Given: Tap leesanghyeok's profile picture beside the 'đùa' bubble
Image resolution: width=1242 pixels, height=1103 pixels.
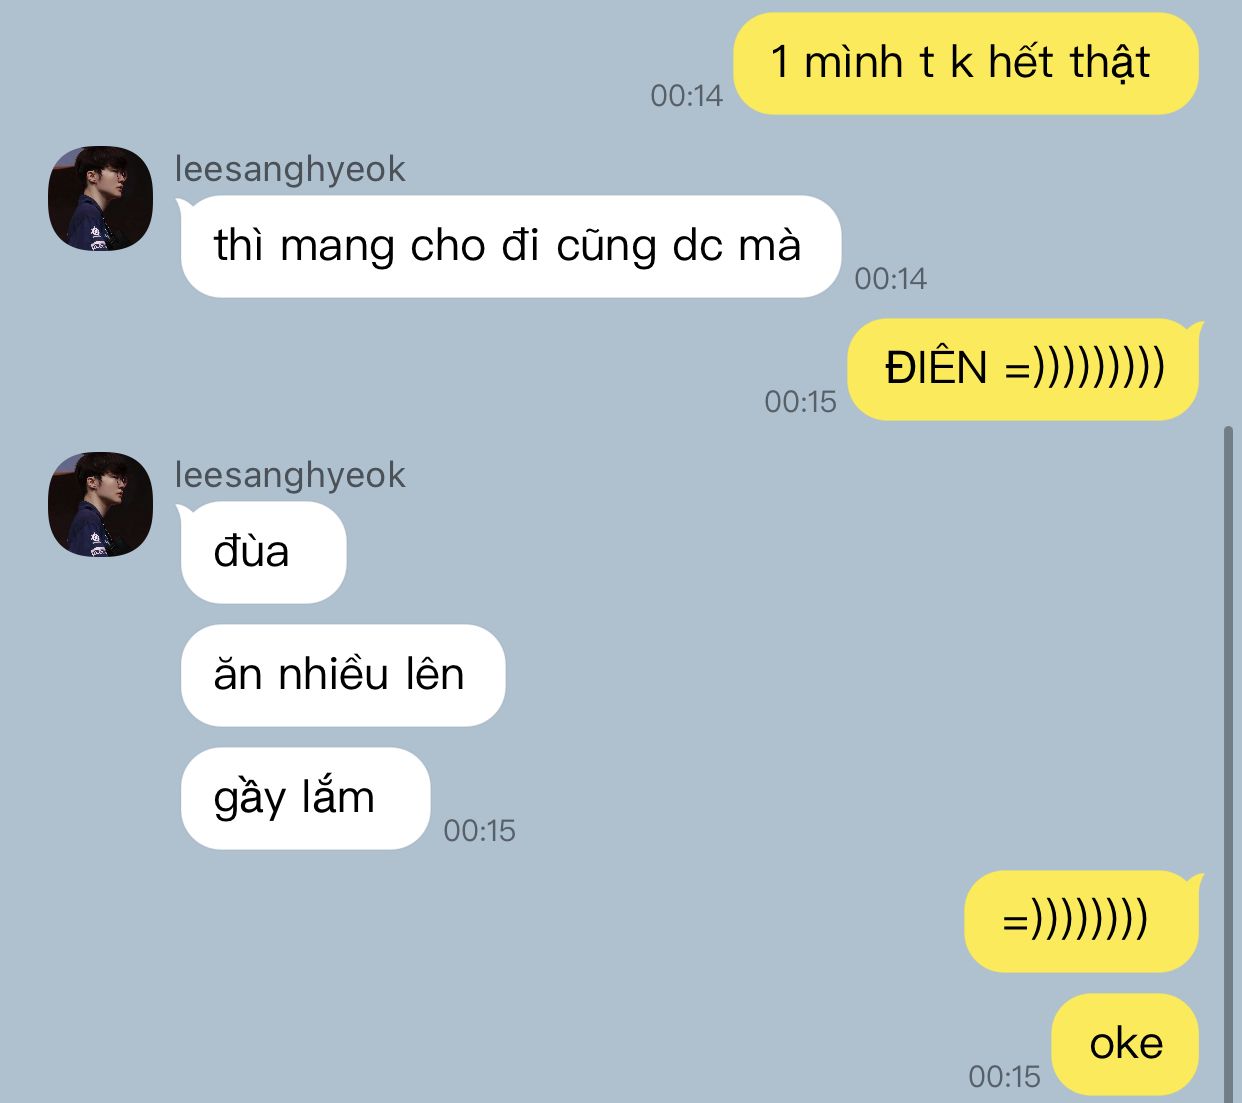Looking at the screenshot, I should pyautogui.click(x=100, y=504).
